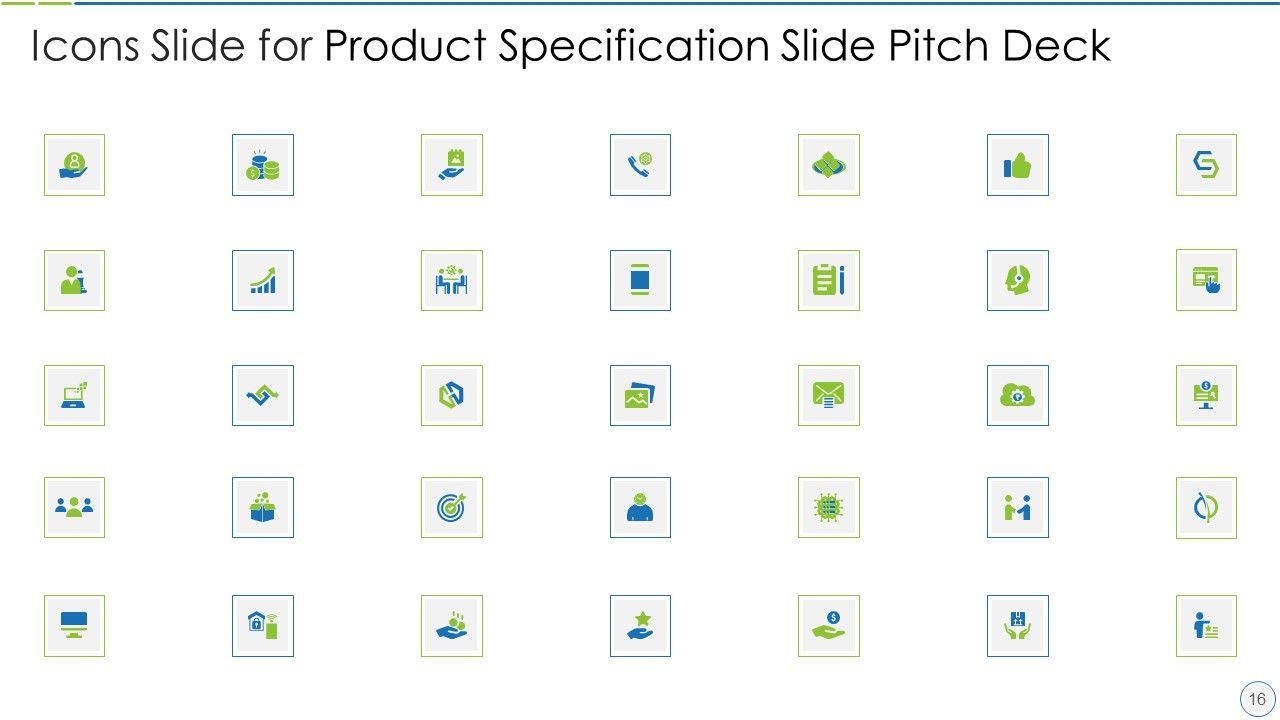The image size is (1280, 720).
Task: Click the slide title text
Action: pyautogui.click(x=571, y=47)
